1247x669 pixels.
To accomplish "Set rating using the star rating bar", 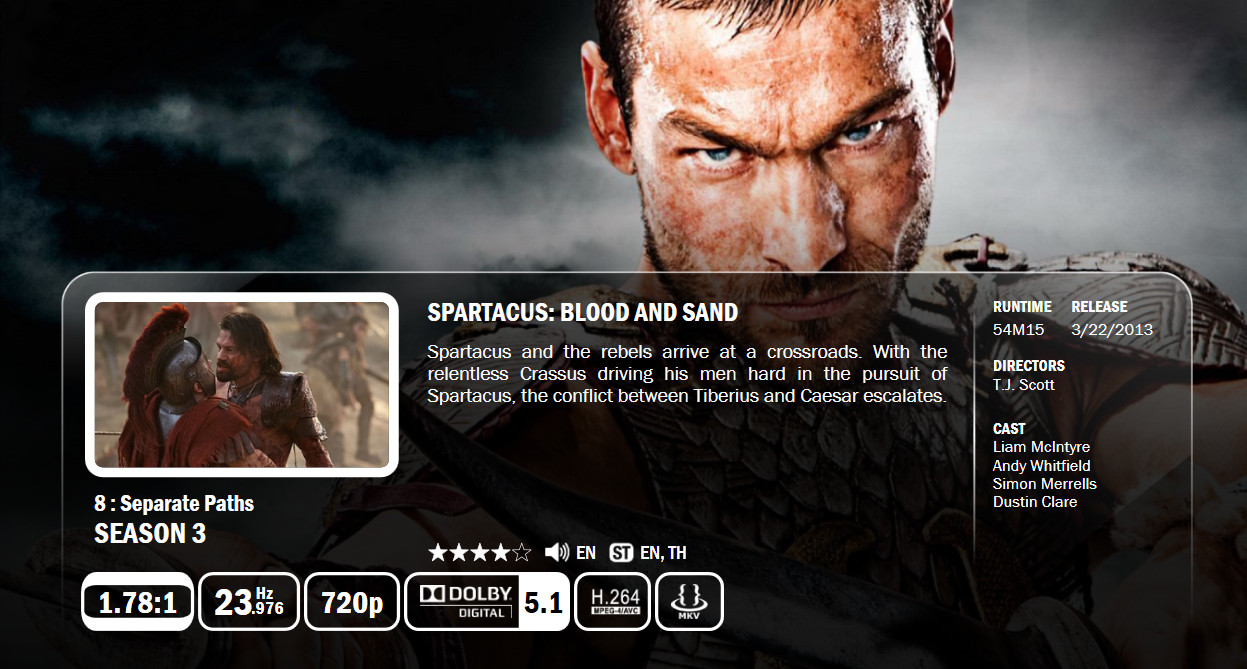I will (x=480, y=553).
